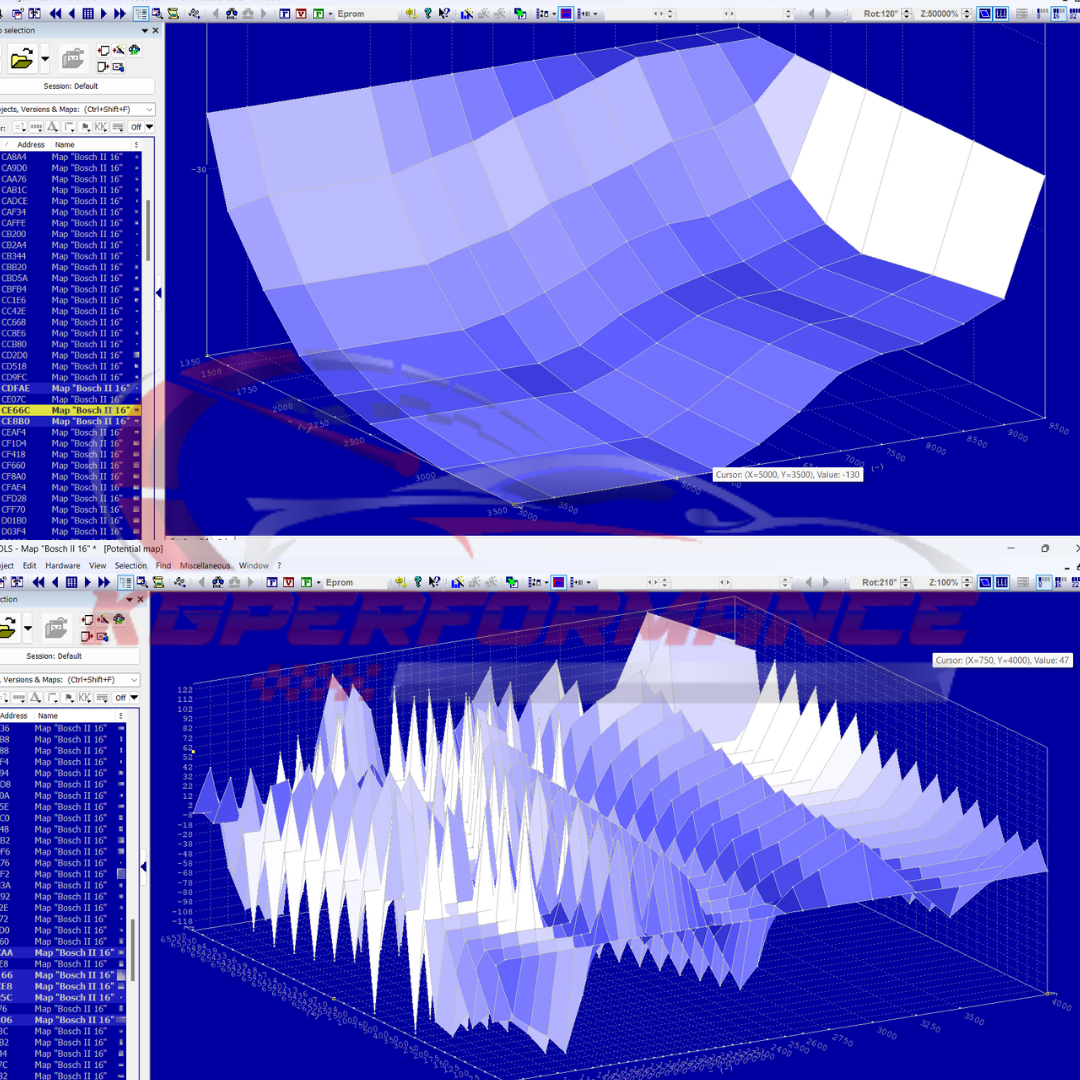Screen dimensions: 1080x1080
Task: Adjust top Rot:120° rotation spinner
Action: point(907,14)
